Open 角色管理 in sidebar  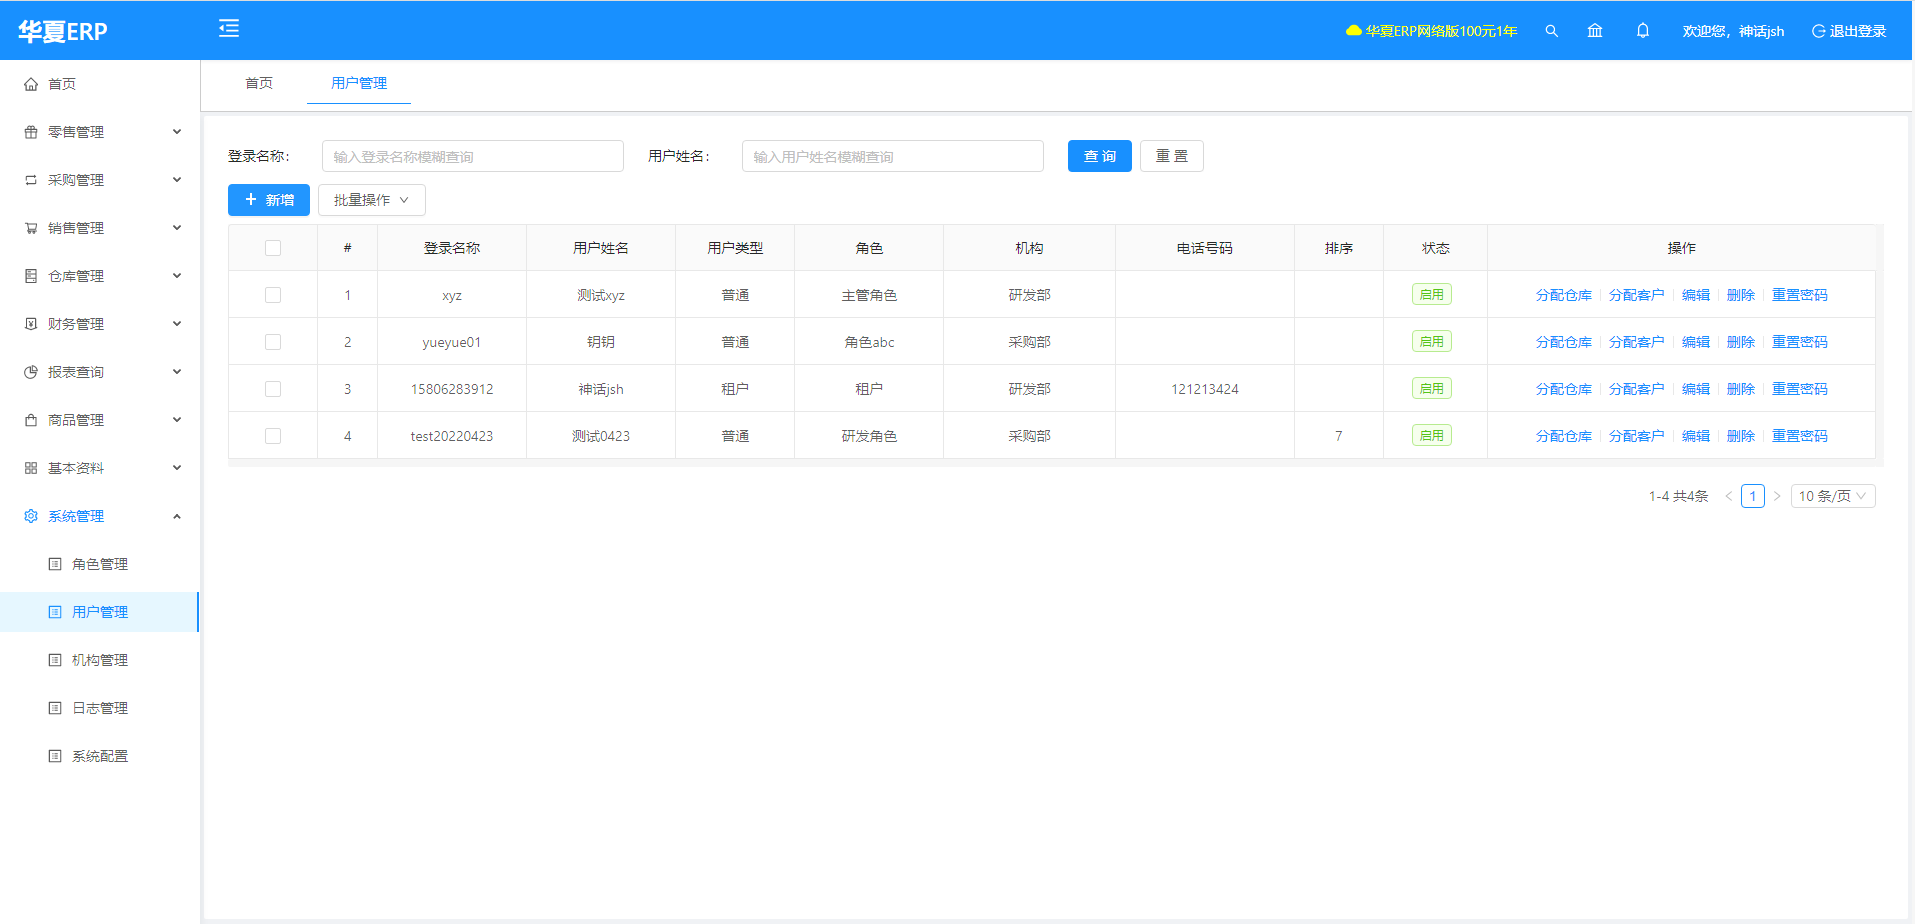pyautogui.click(x=100, y=564)
